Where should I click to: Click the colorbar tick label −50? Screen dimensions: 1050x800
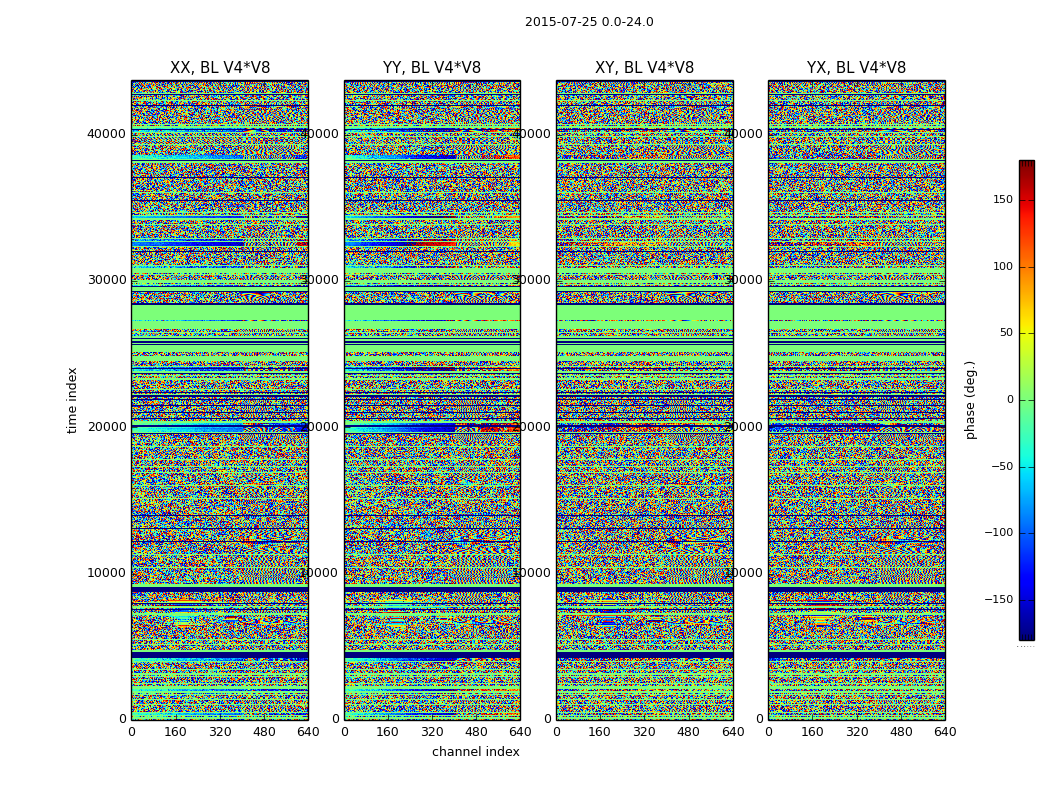coord(1001,466)
